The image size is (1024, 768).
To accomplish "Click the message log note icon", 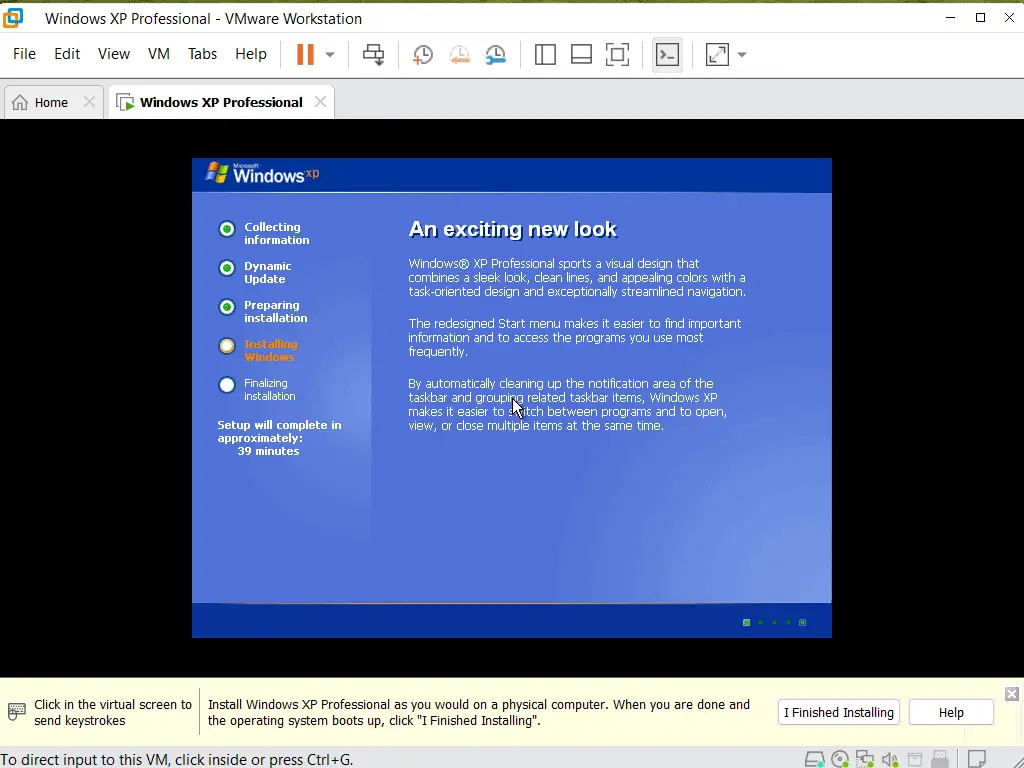I will click(976, 759).
